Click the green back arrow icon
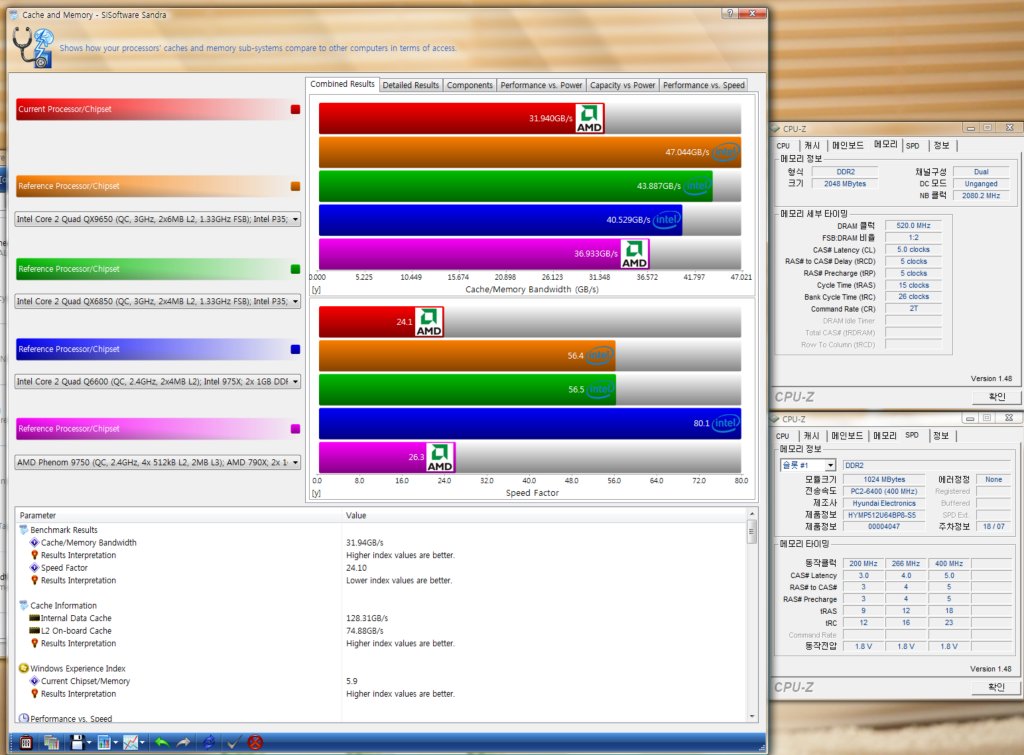 tap(162, 743)
